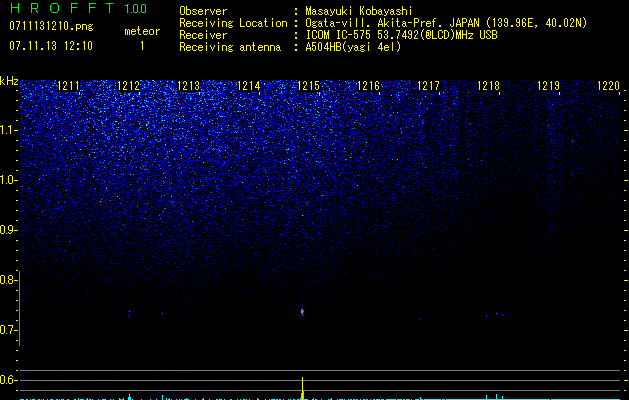Click the HROFFT 1.0.0 title text
The height and width of the screenshot is (400, 629).
point(79,8)
